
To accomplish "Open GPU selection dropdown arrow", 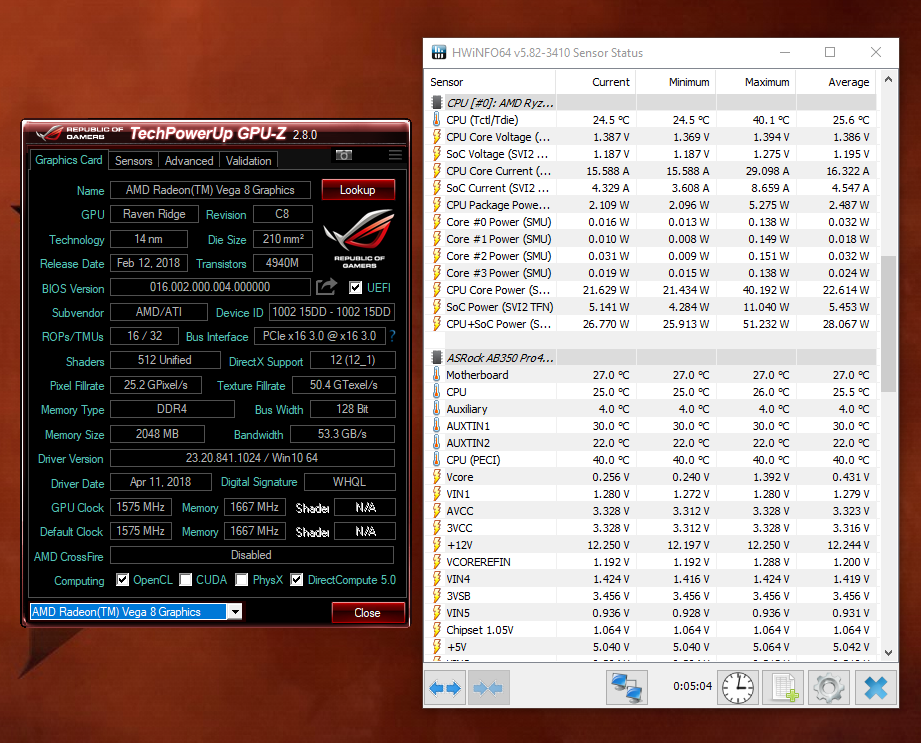I will [x=234, y=612].
